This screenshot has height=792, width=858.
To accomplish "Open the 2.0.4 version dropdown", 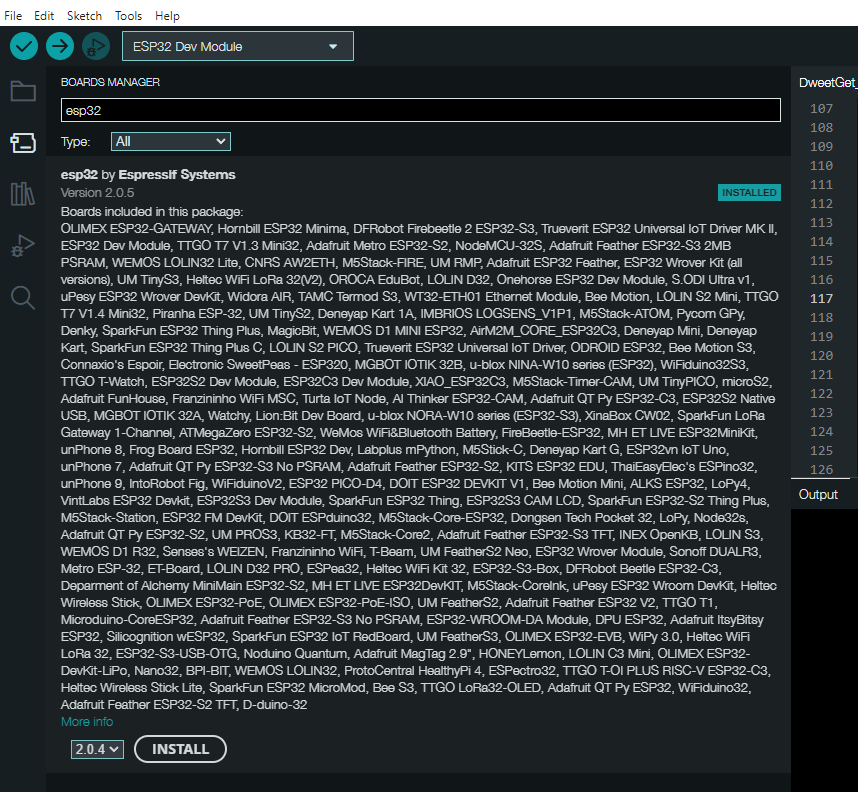I will point(97,749).
